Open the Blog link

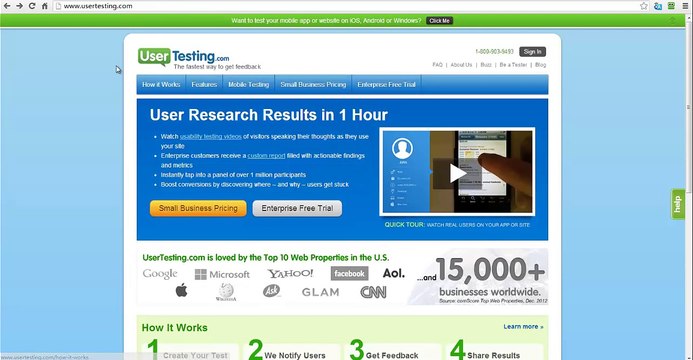[541, 64]
